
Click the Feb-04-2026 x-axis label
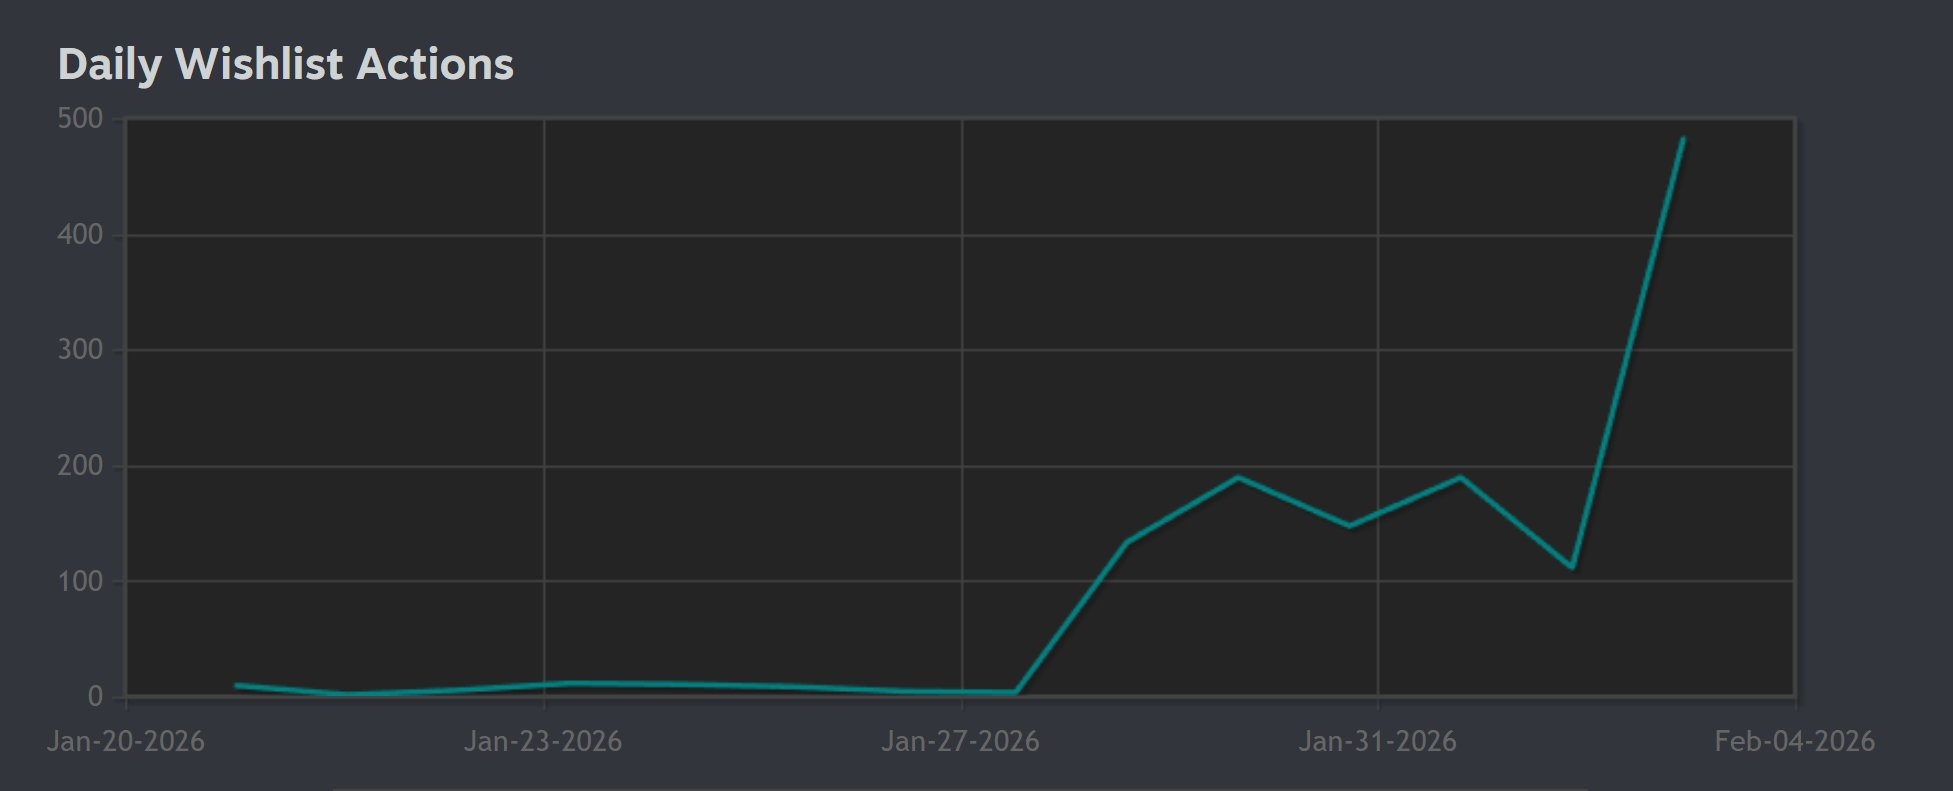pos(1794,741)
